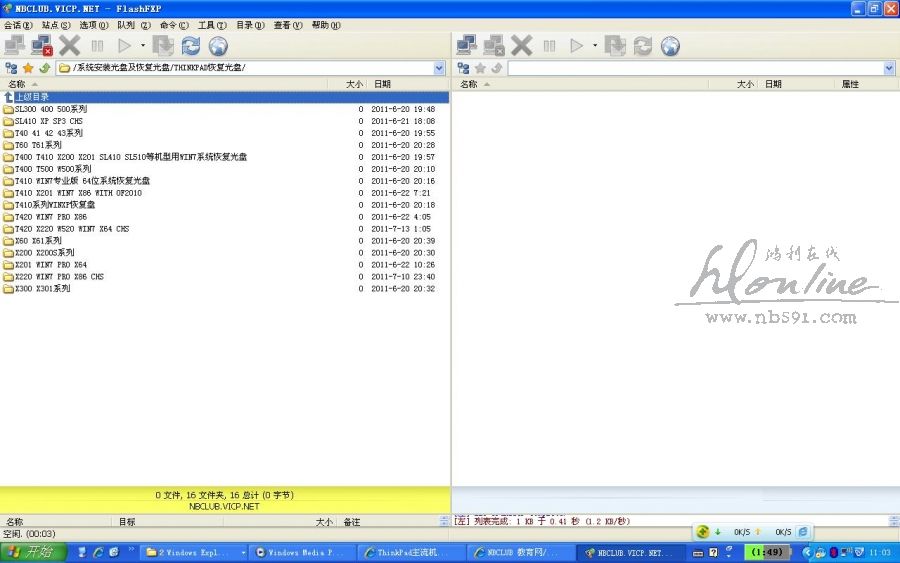Click the globe icon in left pane toolbar
This screenshot has width=900, height=563.
pos(217,45)
